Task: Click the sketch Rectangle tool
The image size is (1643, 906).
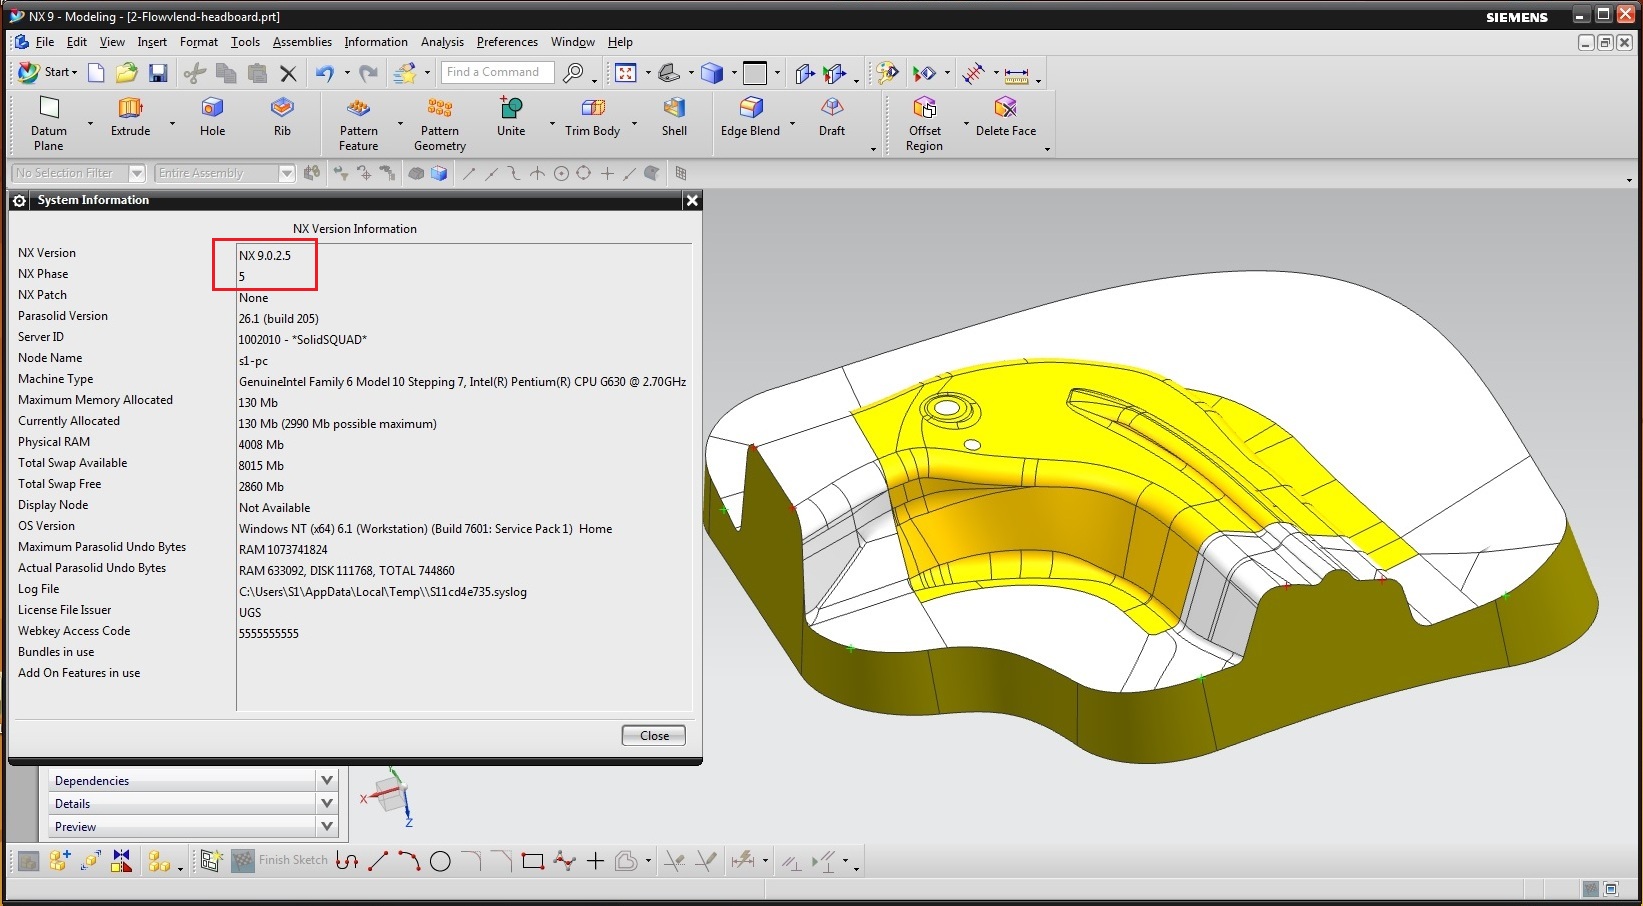Action: coord(533,861)
